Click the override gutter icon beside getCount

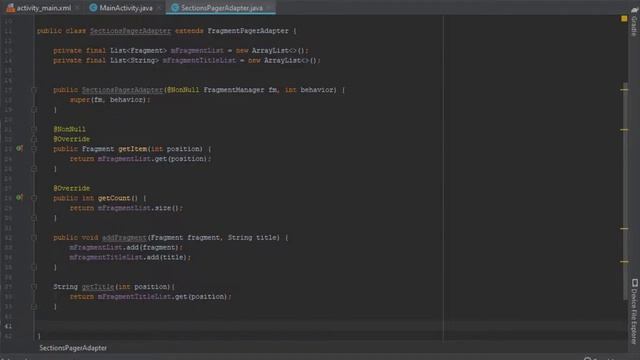19,198
